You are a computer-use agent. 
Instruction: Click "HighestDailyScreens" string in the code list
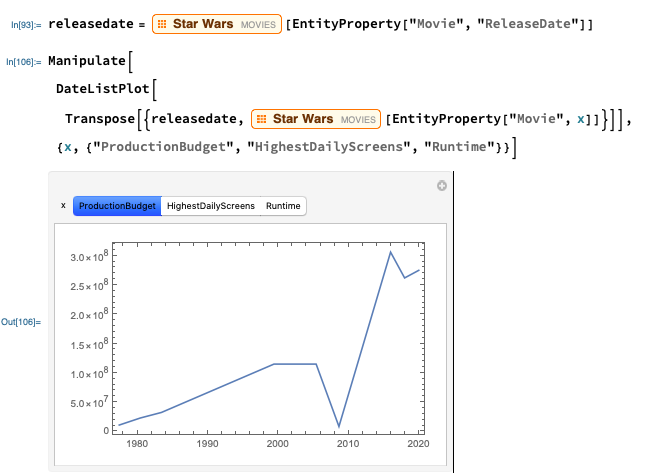pyautogui.click(x=329, y=147)
